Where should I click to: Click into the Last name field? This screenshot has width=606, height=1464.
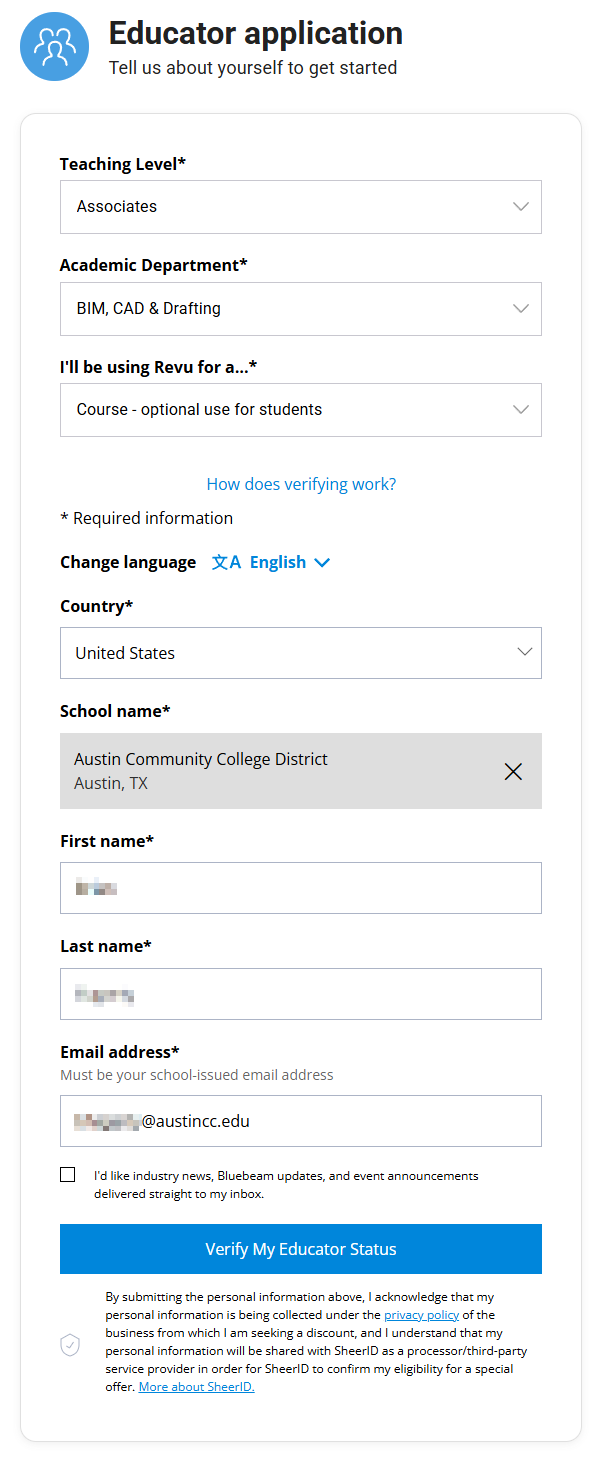pyautogui.click(x=300, y=994)
